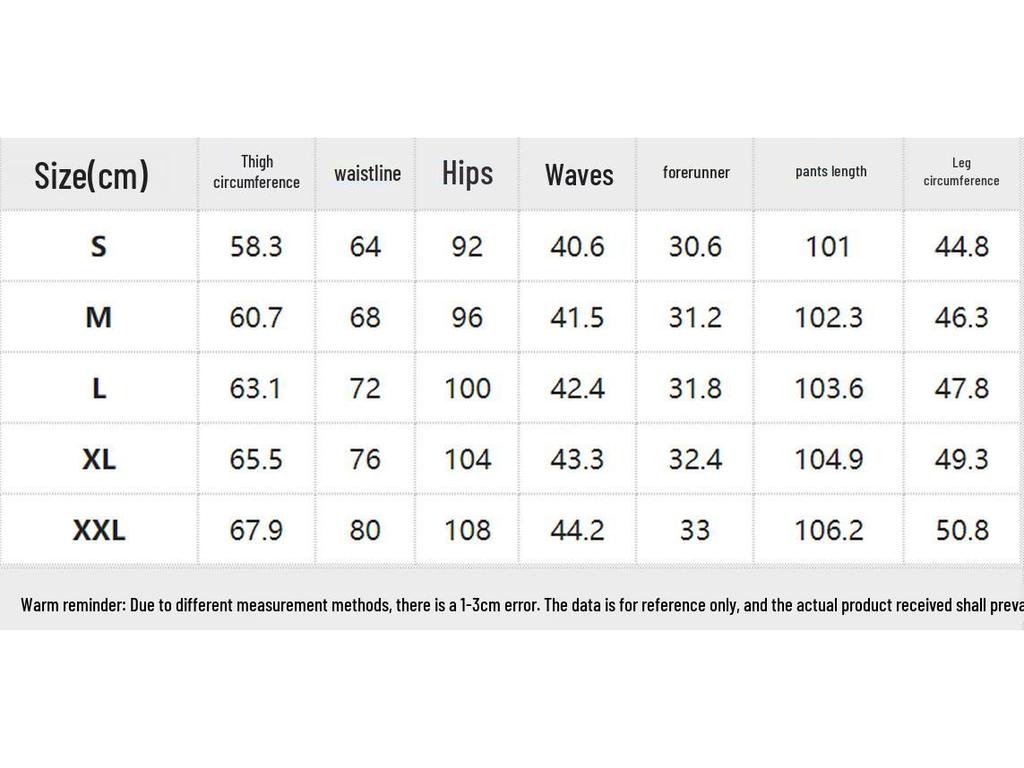Viewport: 1024px width, 768px height.
Task: Select the 43.3 waves value
Action: point(577,459)
